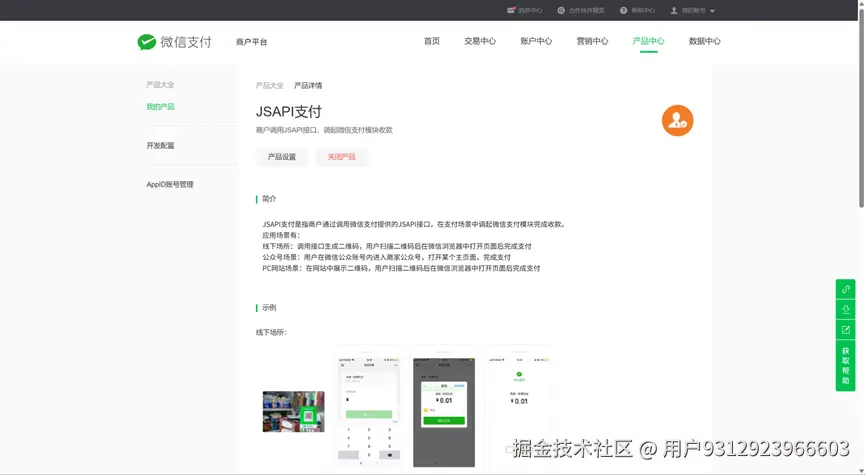This screenshot has width=865, height=475.
Task: Open the message center envelope icon
Action: coord(511,10)
